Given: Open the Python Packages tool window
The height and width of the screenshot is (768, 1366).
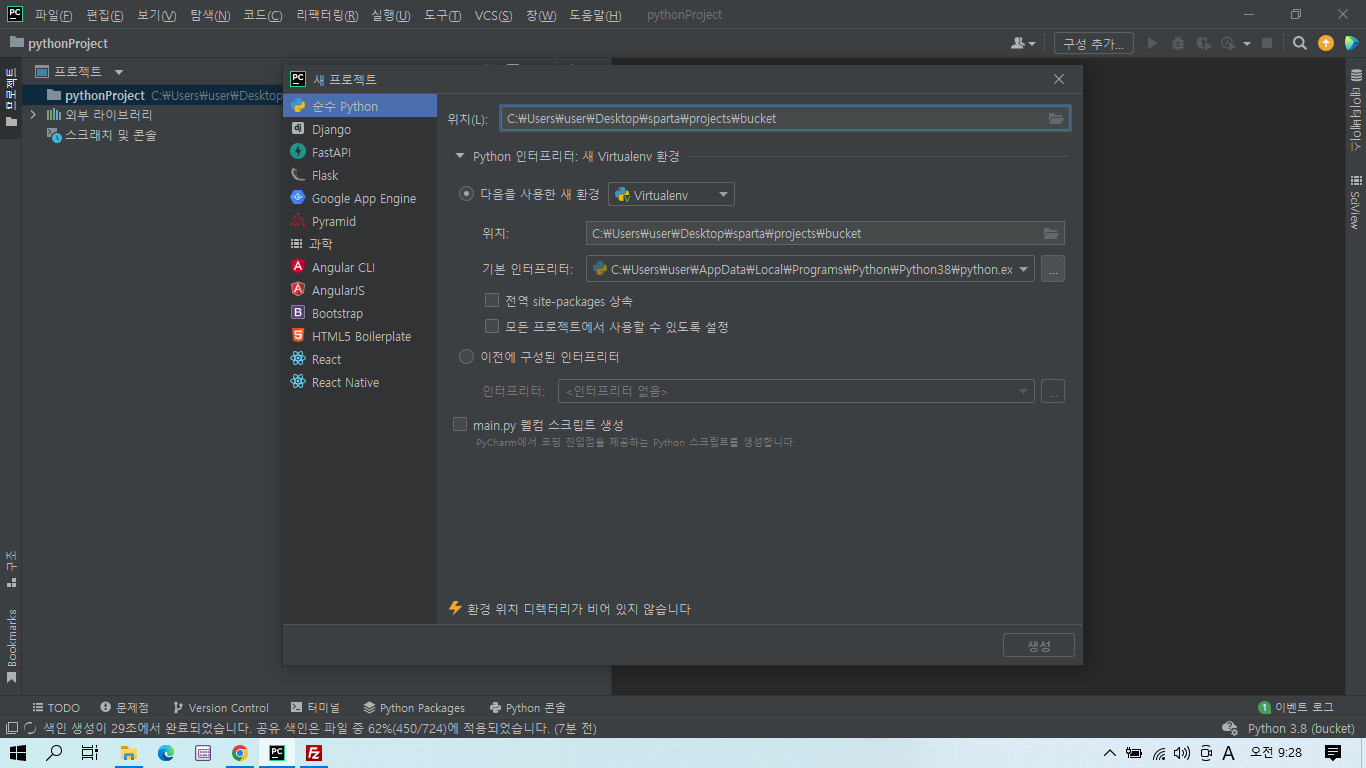Looking at the screenshot, I should (x=414, y=707).
